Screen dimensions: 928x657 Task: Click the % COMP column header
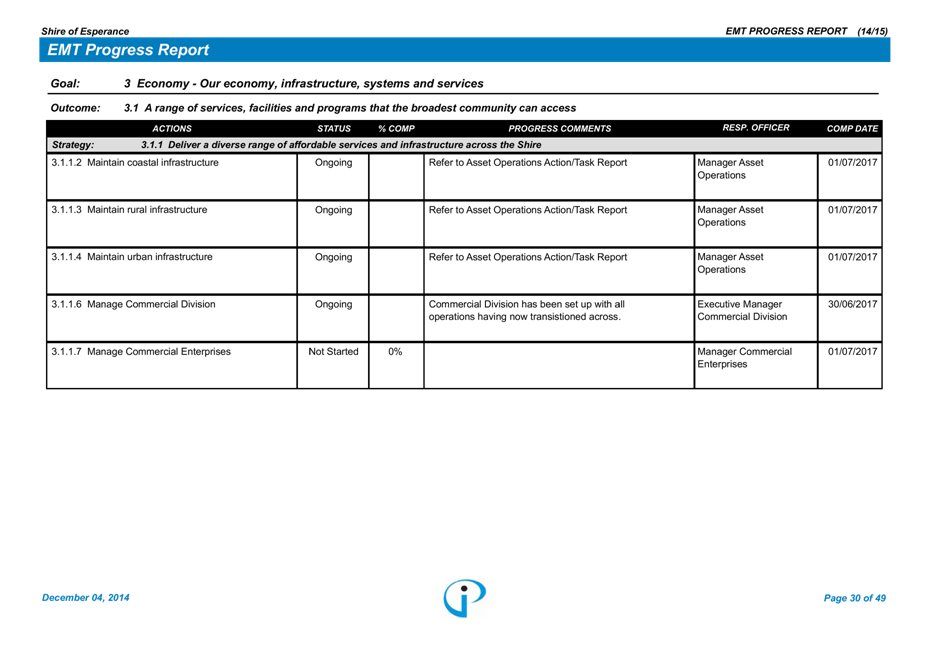coord(396,129)
